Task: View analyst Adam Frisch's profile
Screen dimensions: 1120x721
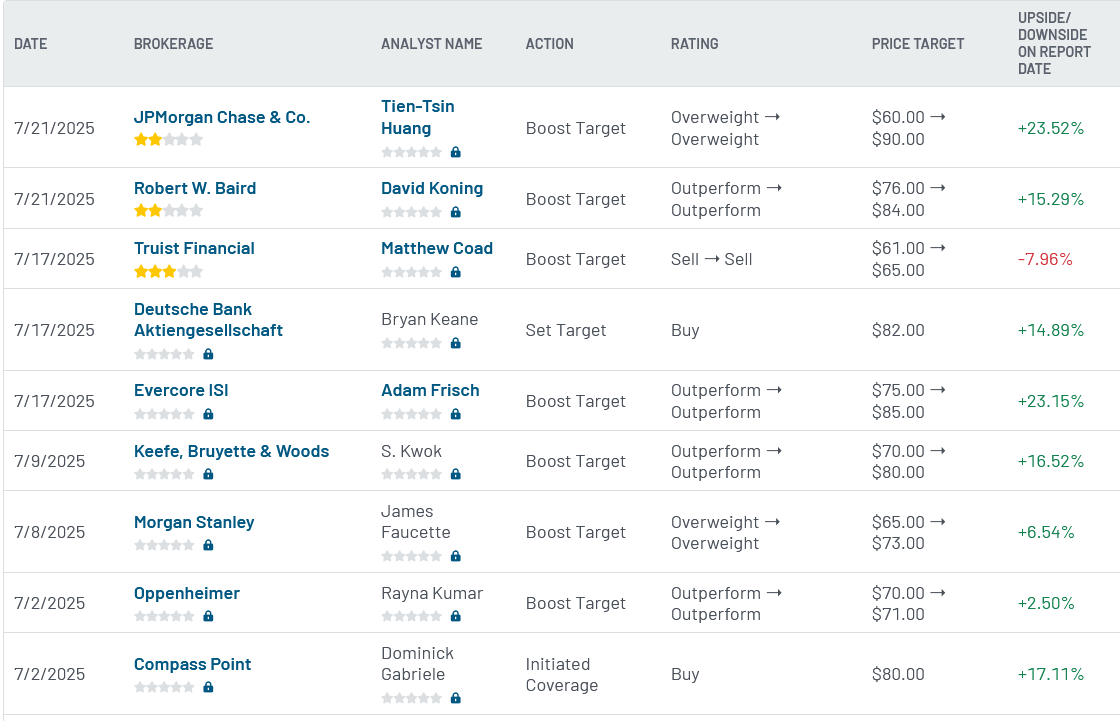Action: (430, 390)
